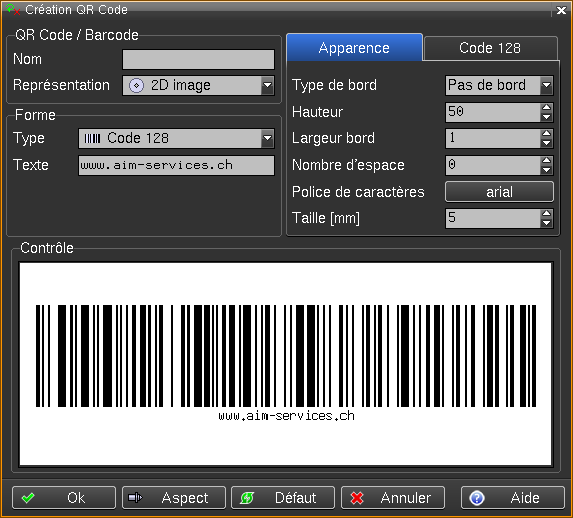Select the Apparence tab
This screenshot has width=573, height=518.
(354, 48)
